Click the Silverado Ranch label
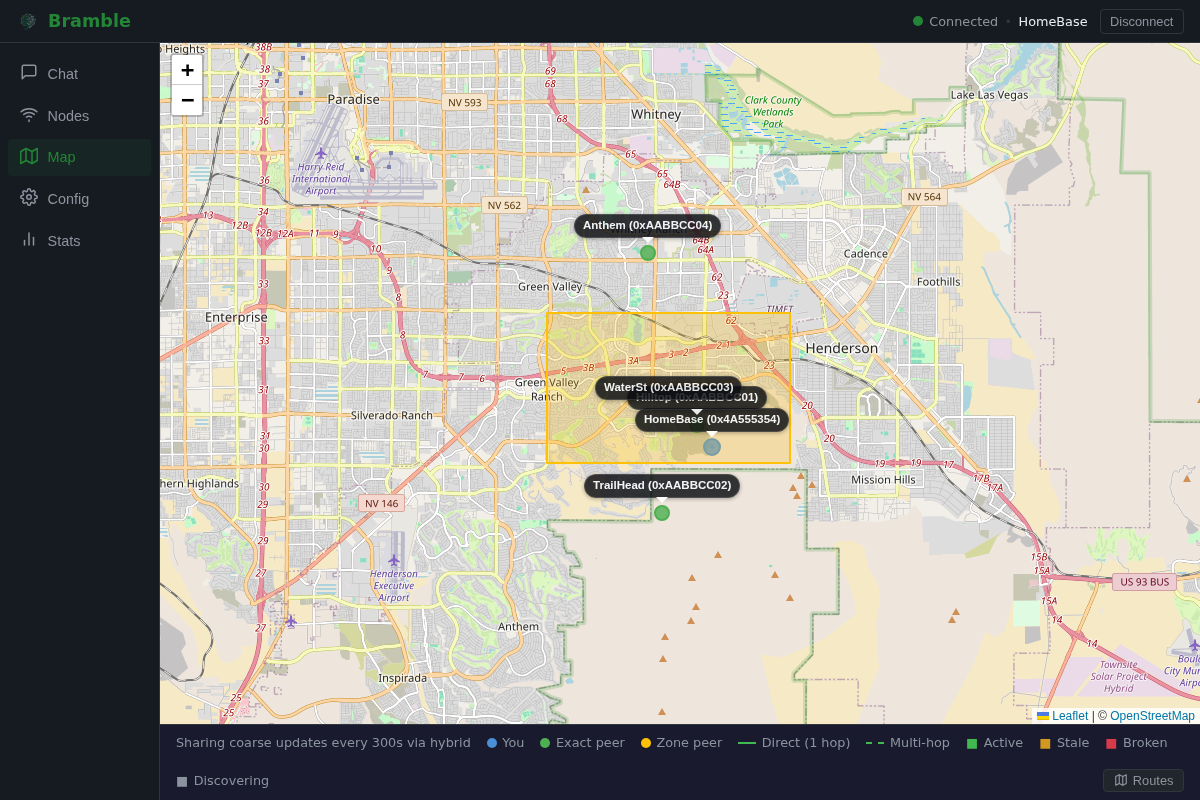The width and height of the screenshot is (1200, 800). [392, 415]
